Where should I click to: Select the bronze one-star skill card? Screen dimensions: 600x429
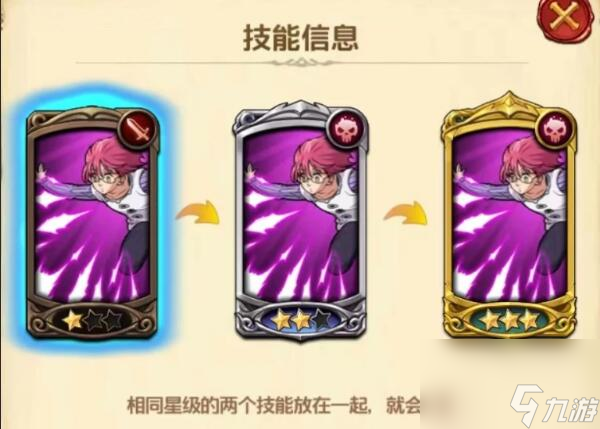(92, 223)
